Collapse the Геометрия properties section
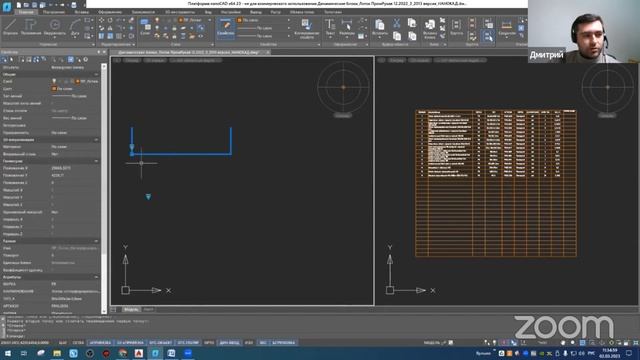 pos(96,161)
